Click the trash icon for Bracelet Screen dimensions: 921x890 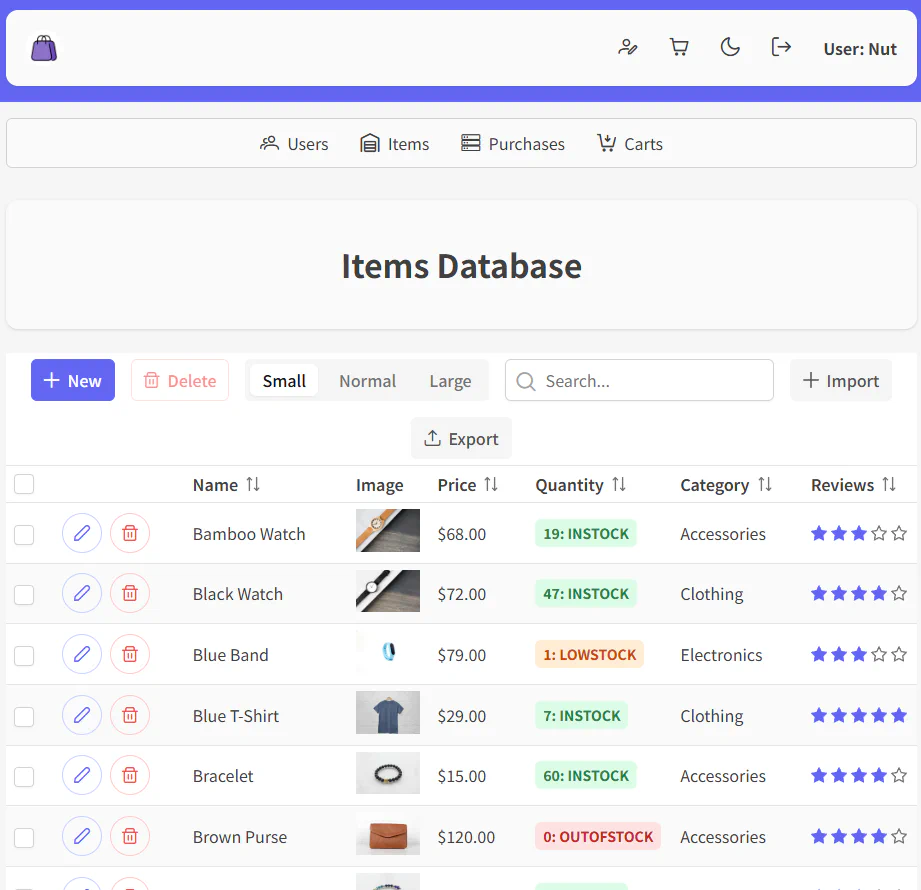coord(130,776)
